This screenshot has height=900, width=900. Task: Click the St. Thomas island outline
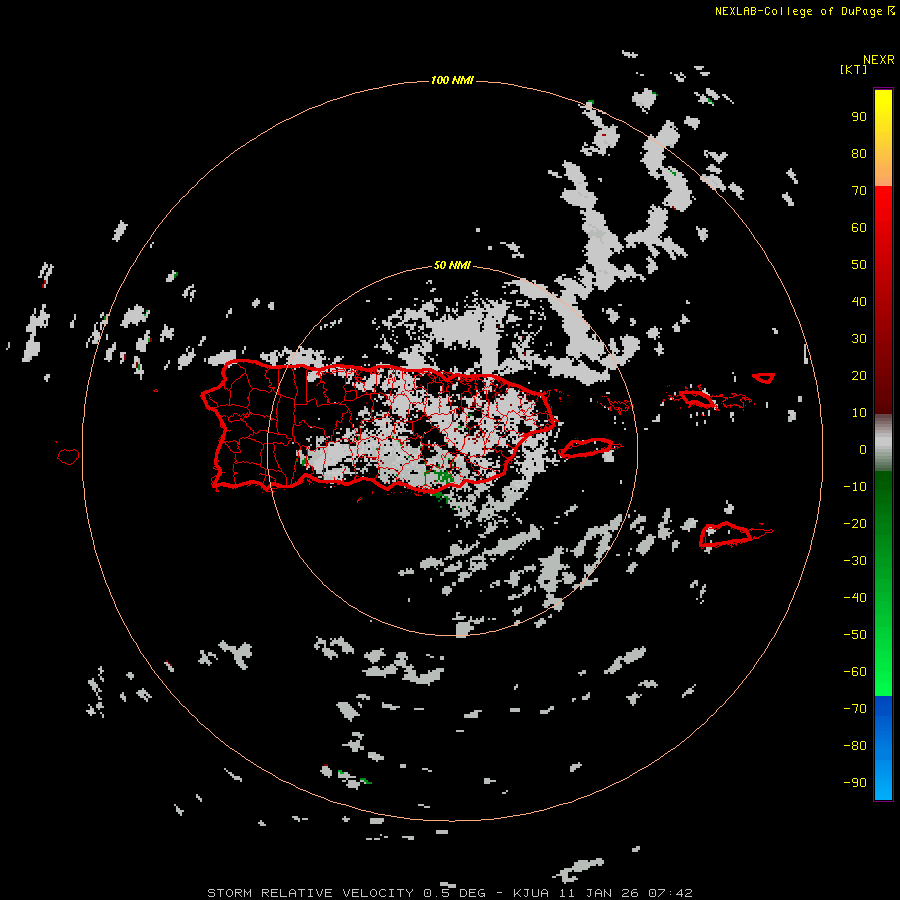[697, 398]
